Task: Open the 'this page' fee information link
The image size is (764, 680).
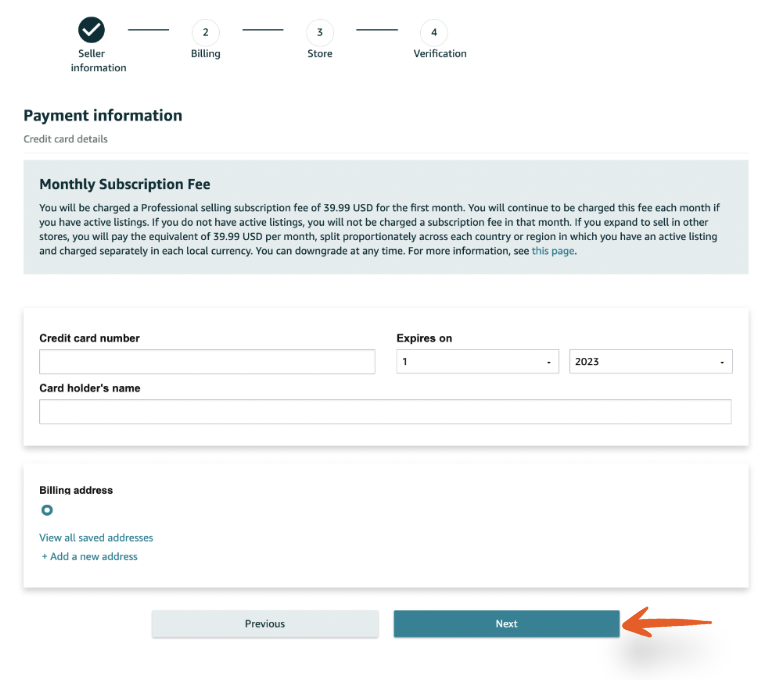Action: (553, 251)
